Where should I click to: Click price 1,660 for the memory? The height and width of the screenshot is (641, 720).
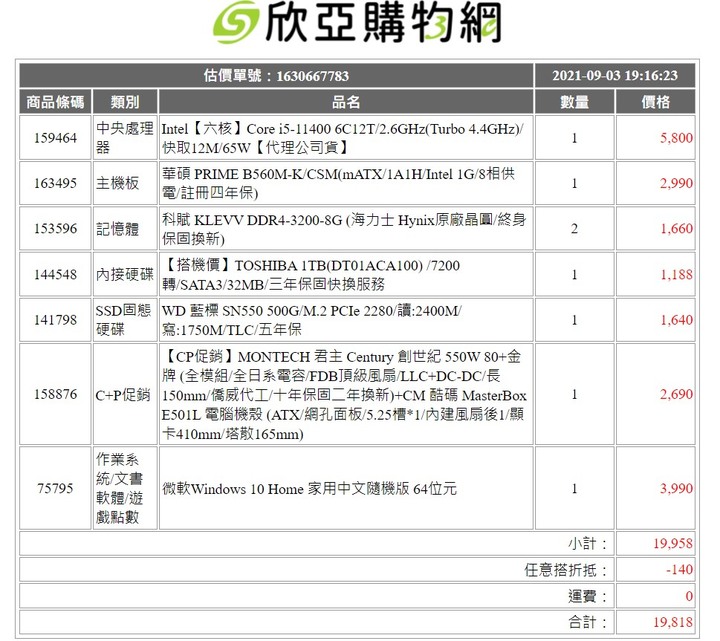click(676, 229)
